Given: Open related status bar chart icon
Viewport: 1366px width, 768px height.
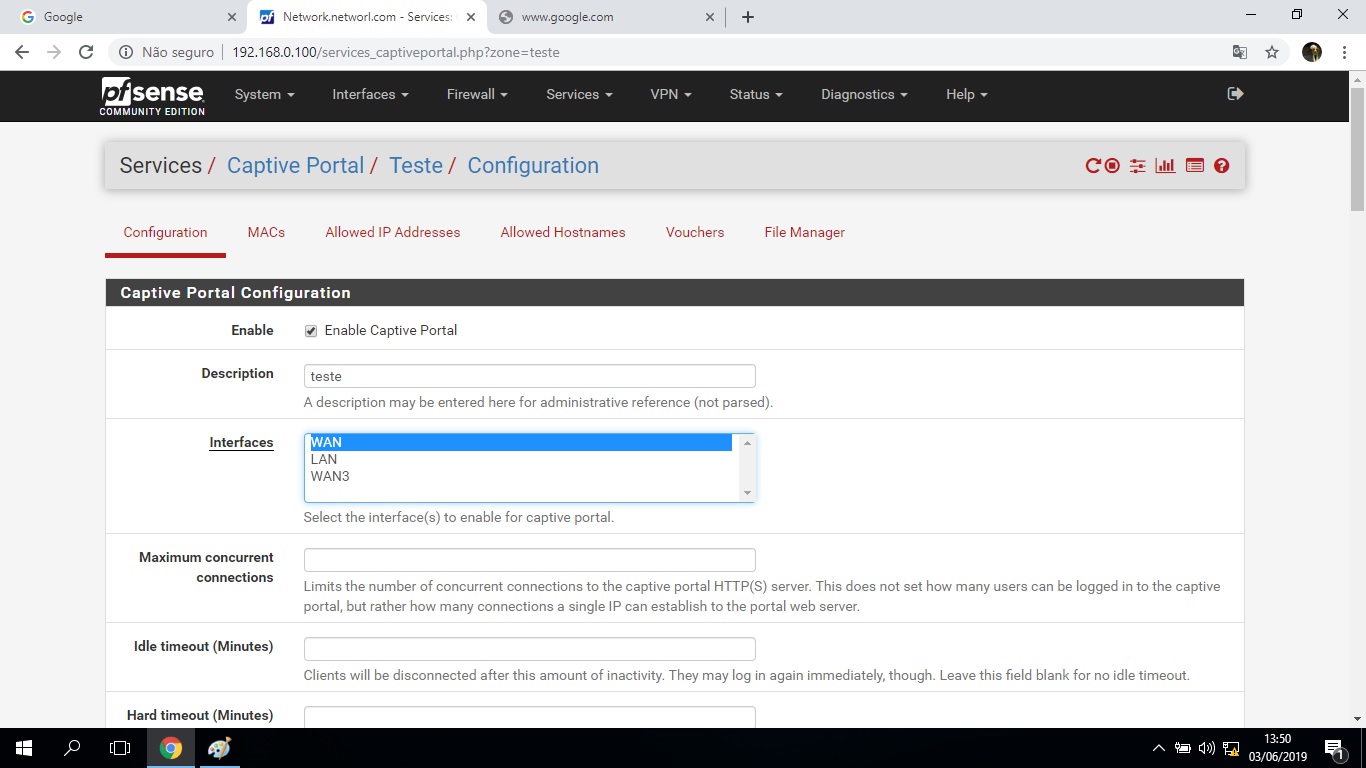Looking at the screenshot, I should tap(1165, 166).
